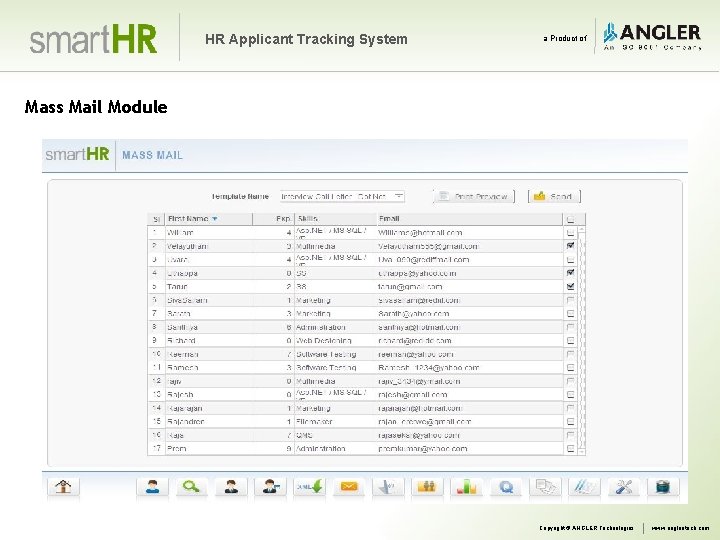The width and height of the screenshot is (720, 540).
Task: Uncheck the box for row 4
Action: [x=570, y=273]
